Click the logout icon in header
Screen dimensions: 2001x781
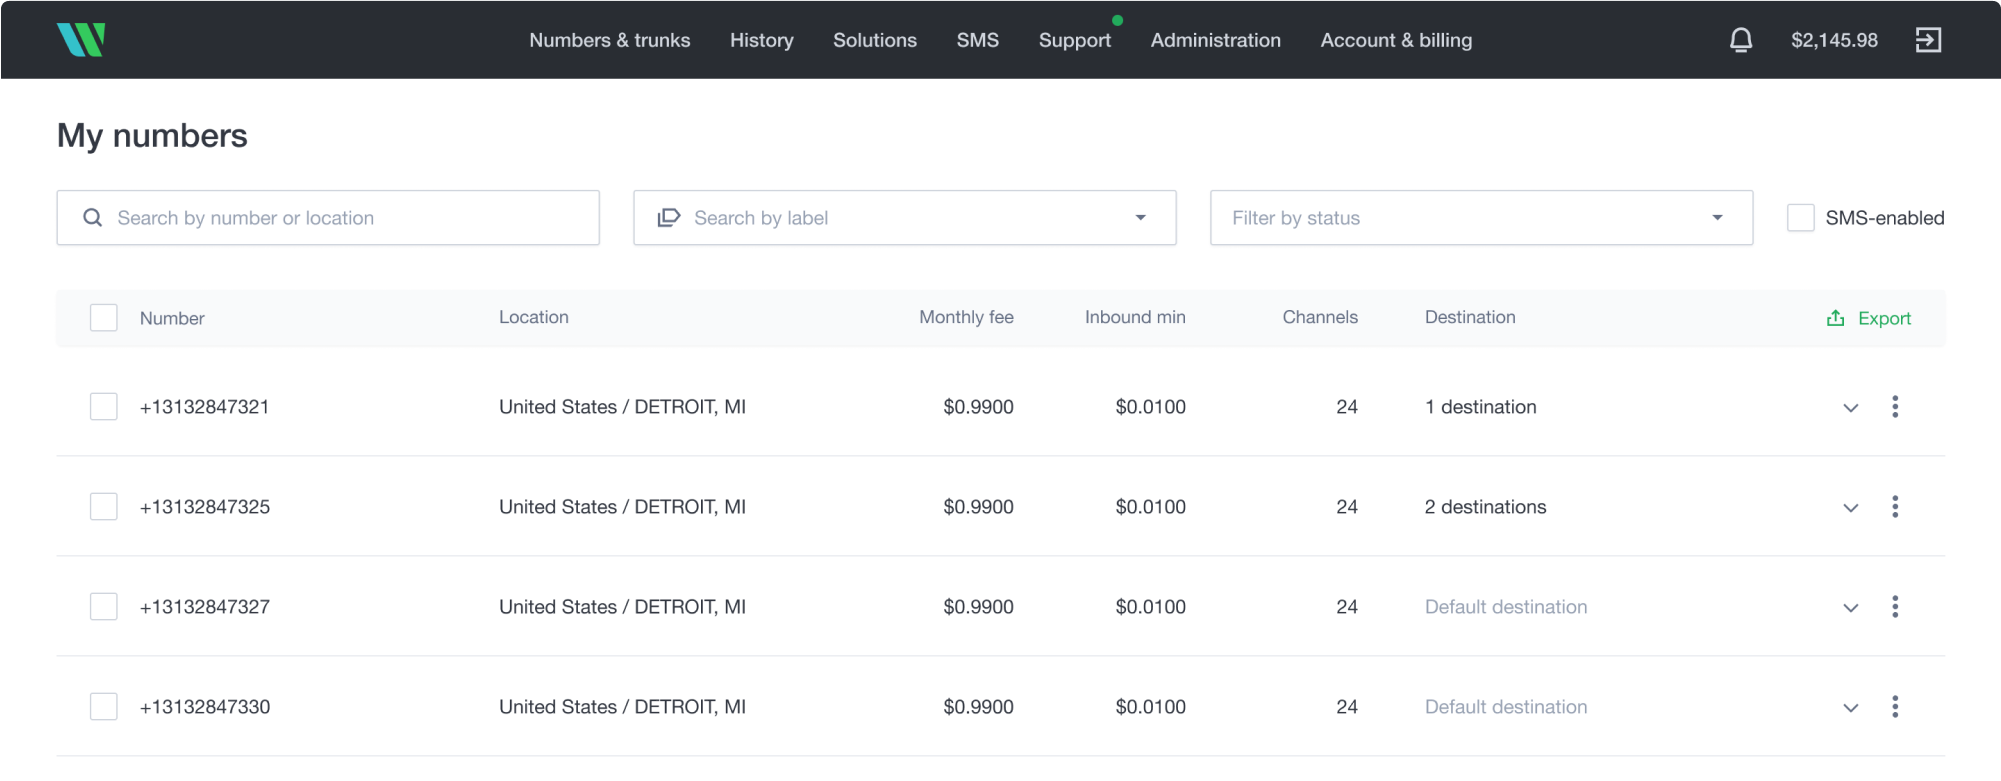(1928, 40)
